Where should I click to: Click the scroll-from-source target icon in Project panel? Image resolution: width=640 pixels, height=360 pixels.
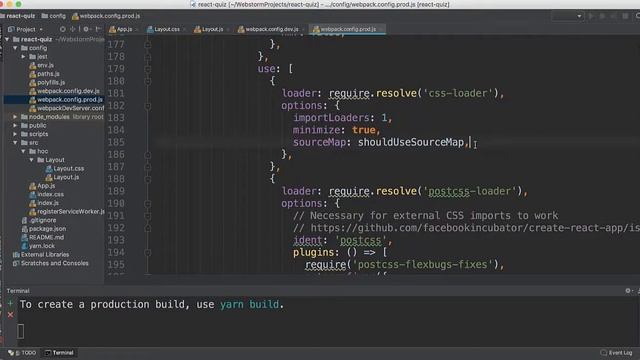pos(62,29)
